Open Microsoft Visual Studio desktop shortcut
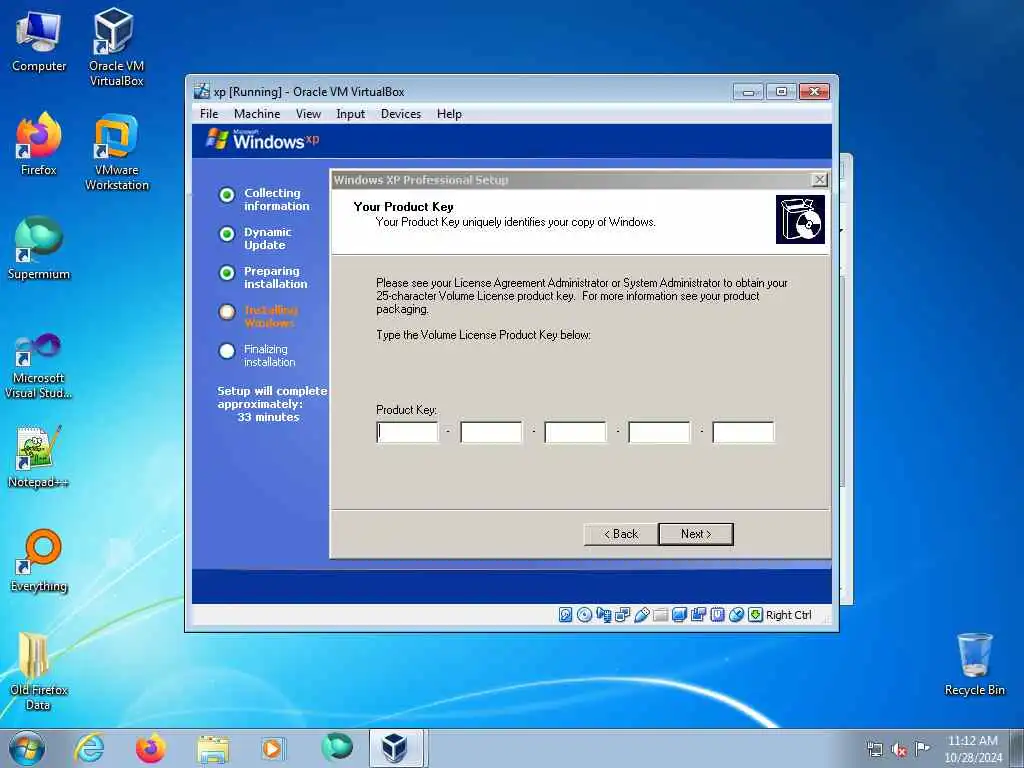Screen dimensions: 1024x768 pyautogui.click(x=39, y=366)
